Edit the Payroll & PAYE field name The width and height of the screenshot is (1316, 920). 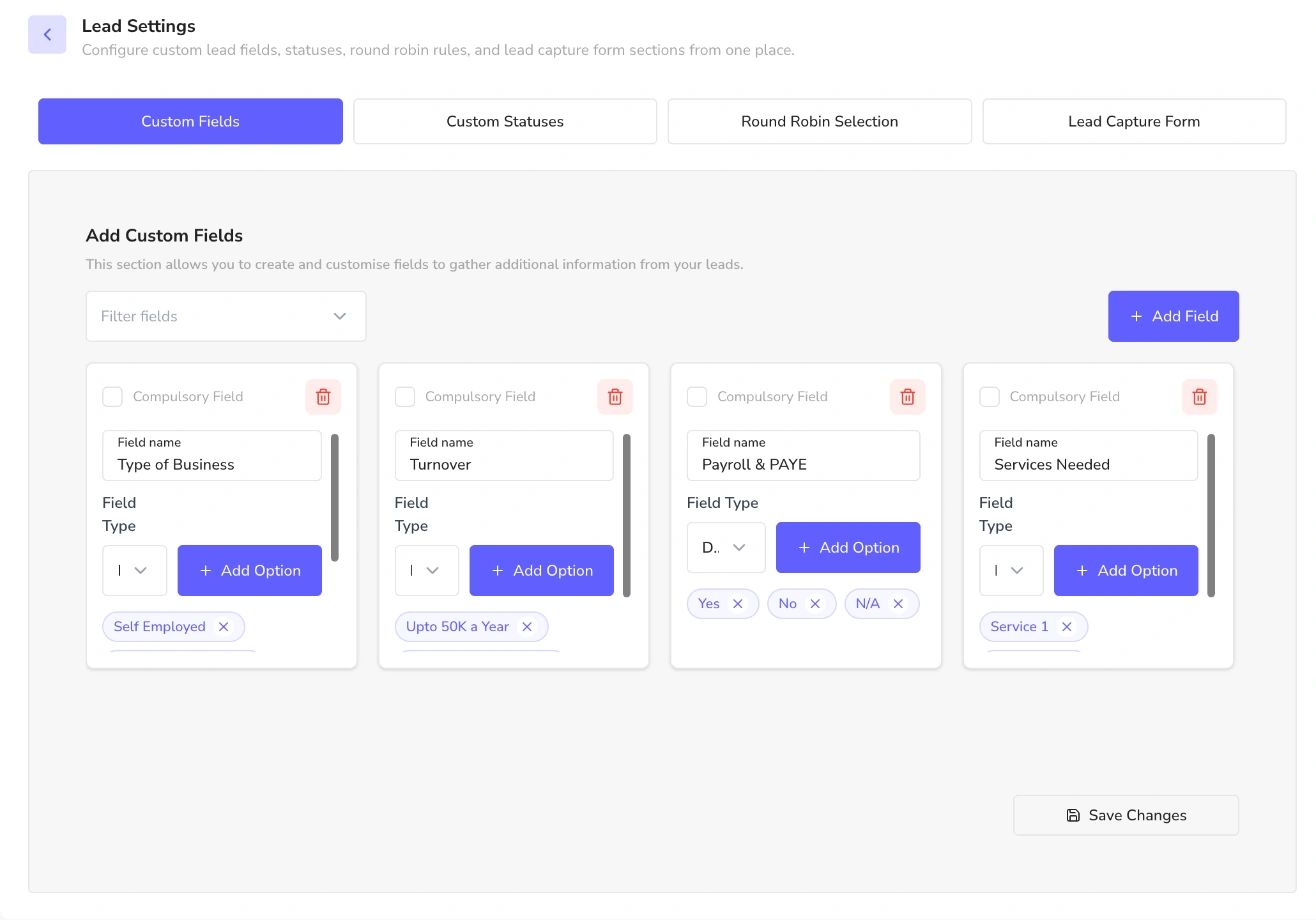(803, 456)
